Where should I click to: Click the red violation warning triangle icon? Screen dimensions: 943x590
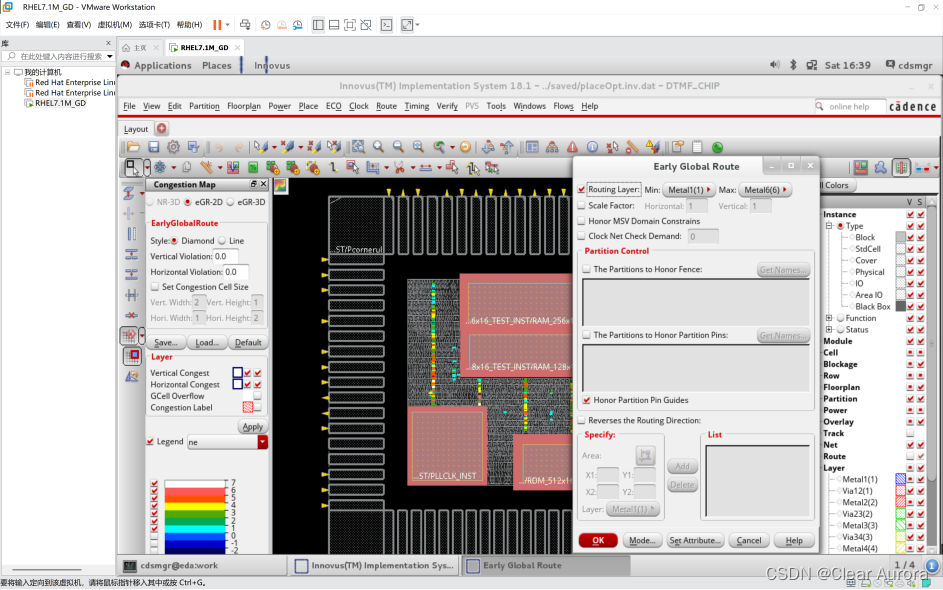pyautogui.click(x=572, y=147)
